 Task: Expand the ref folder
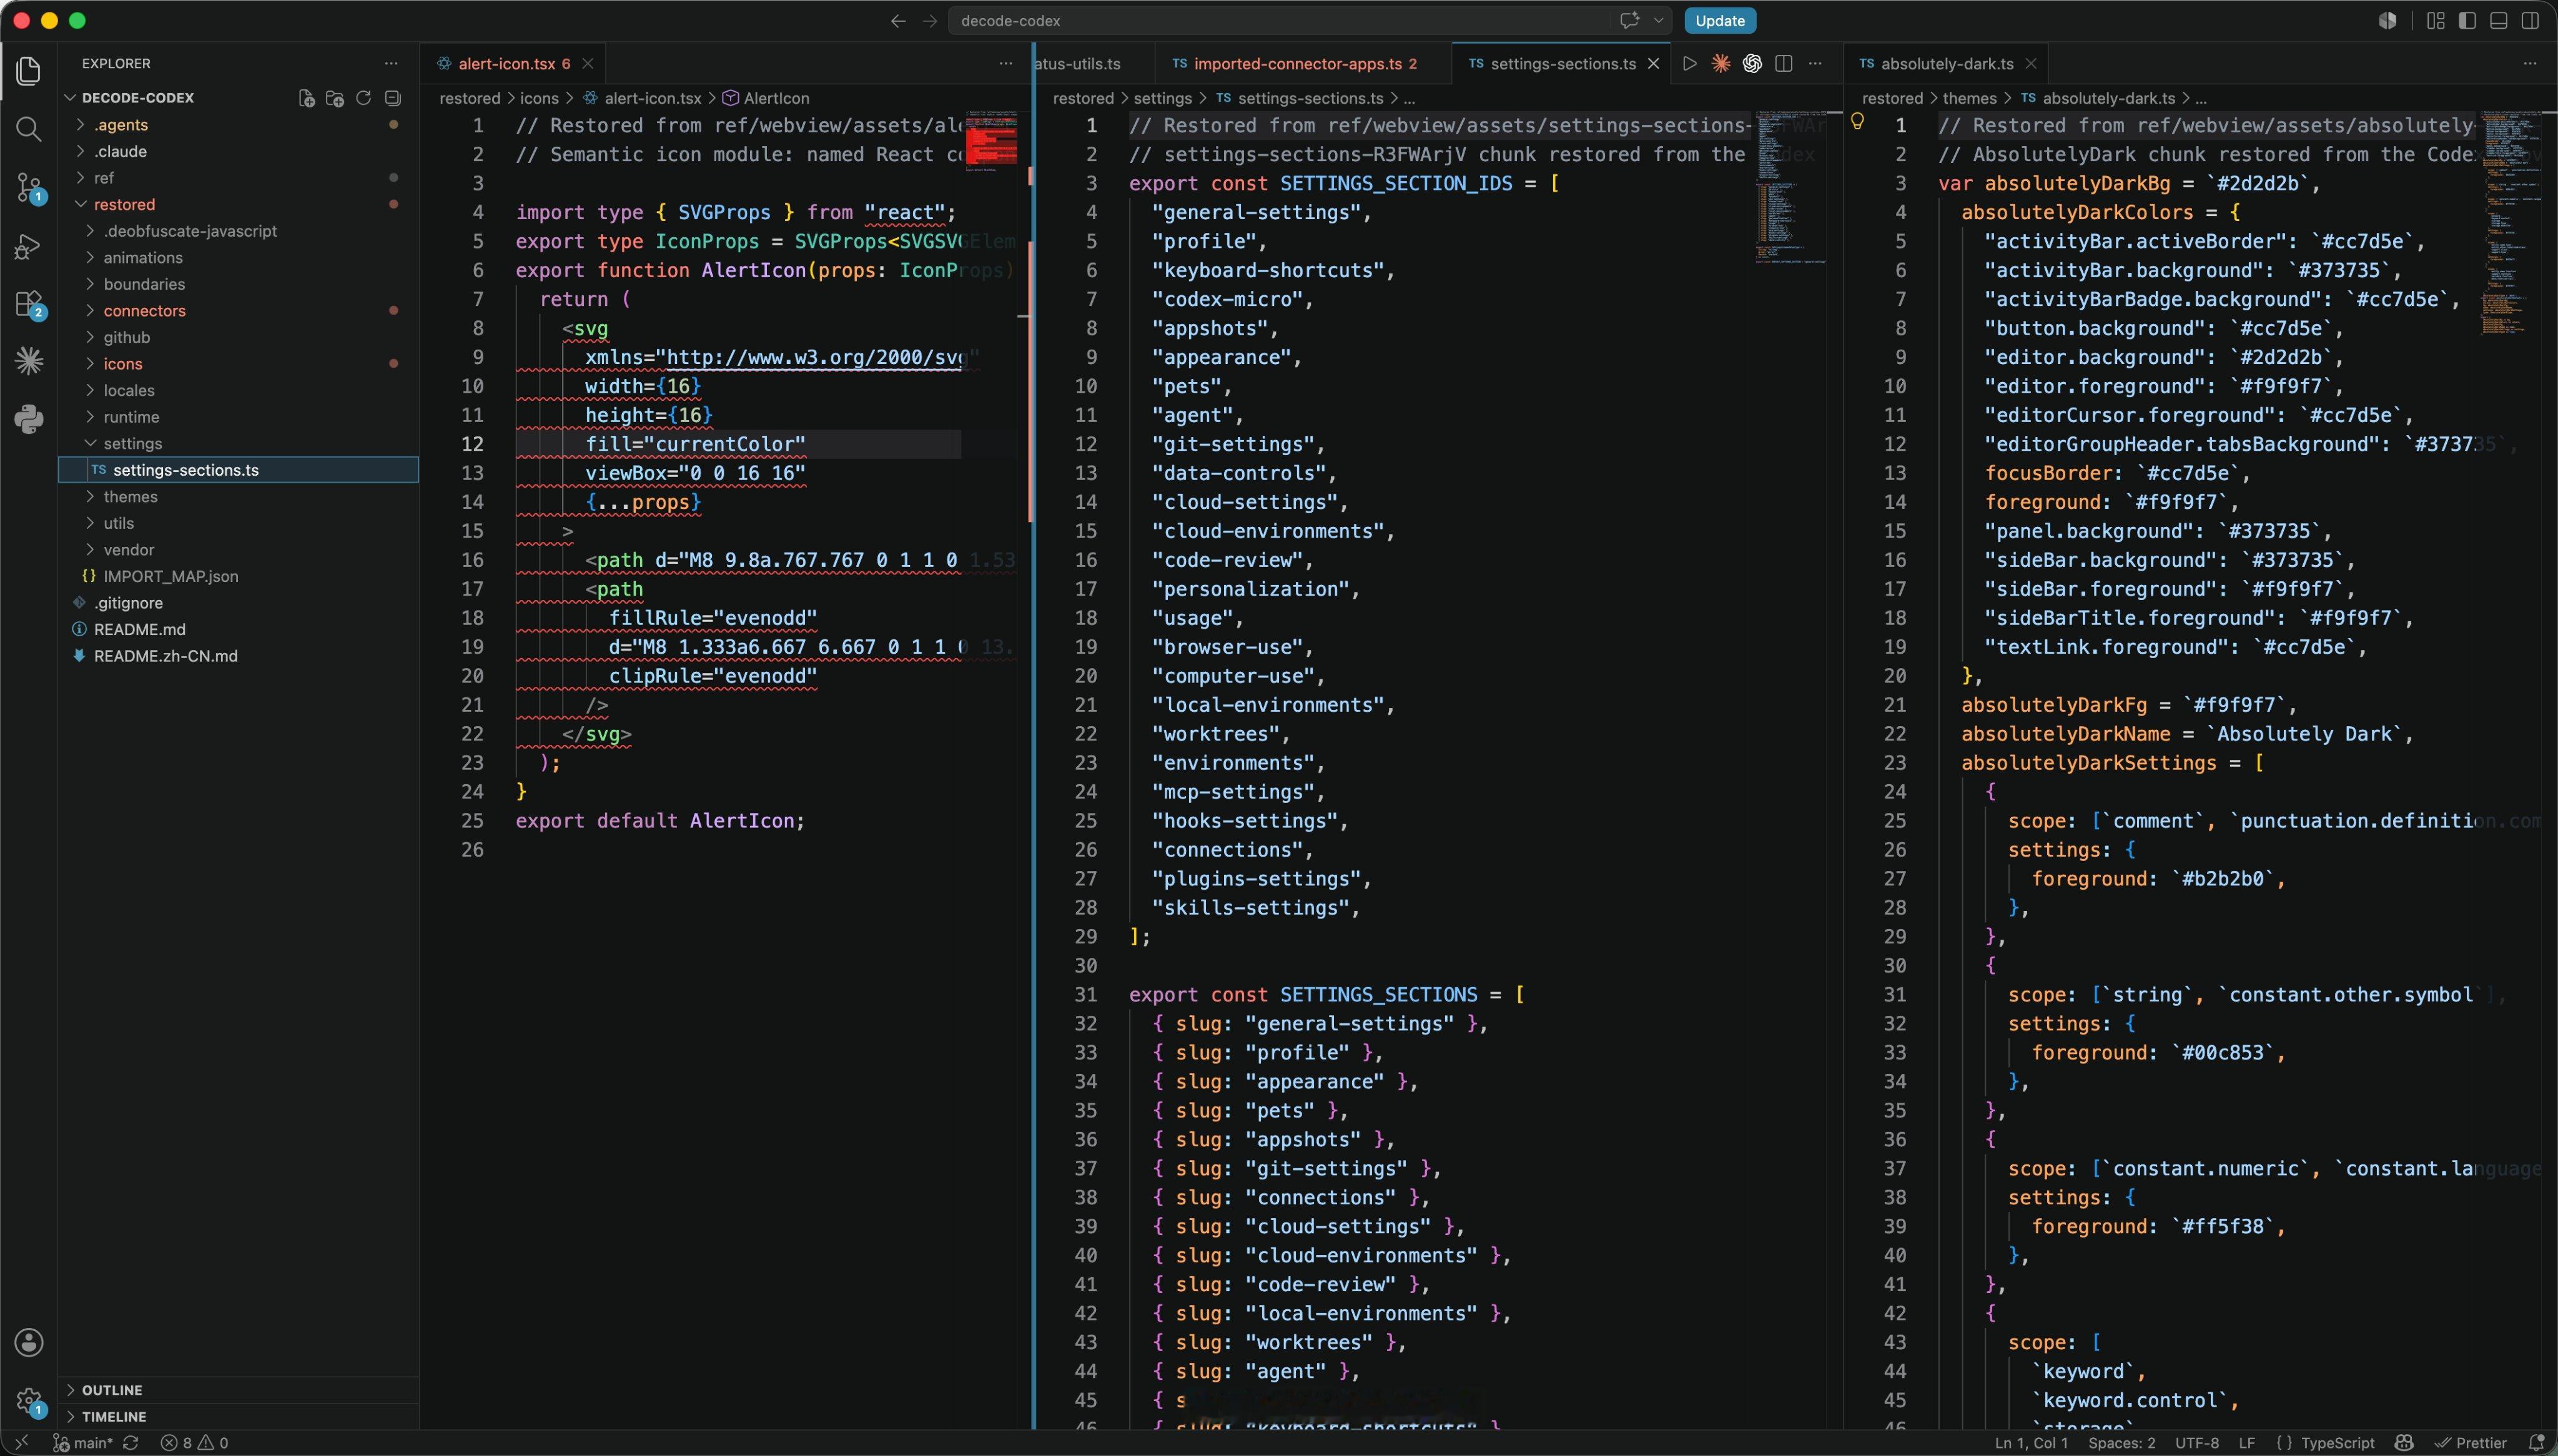(x=238, y=178)
